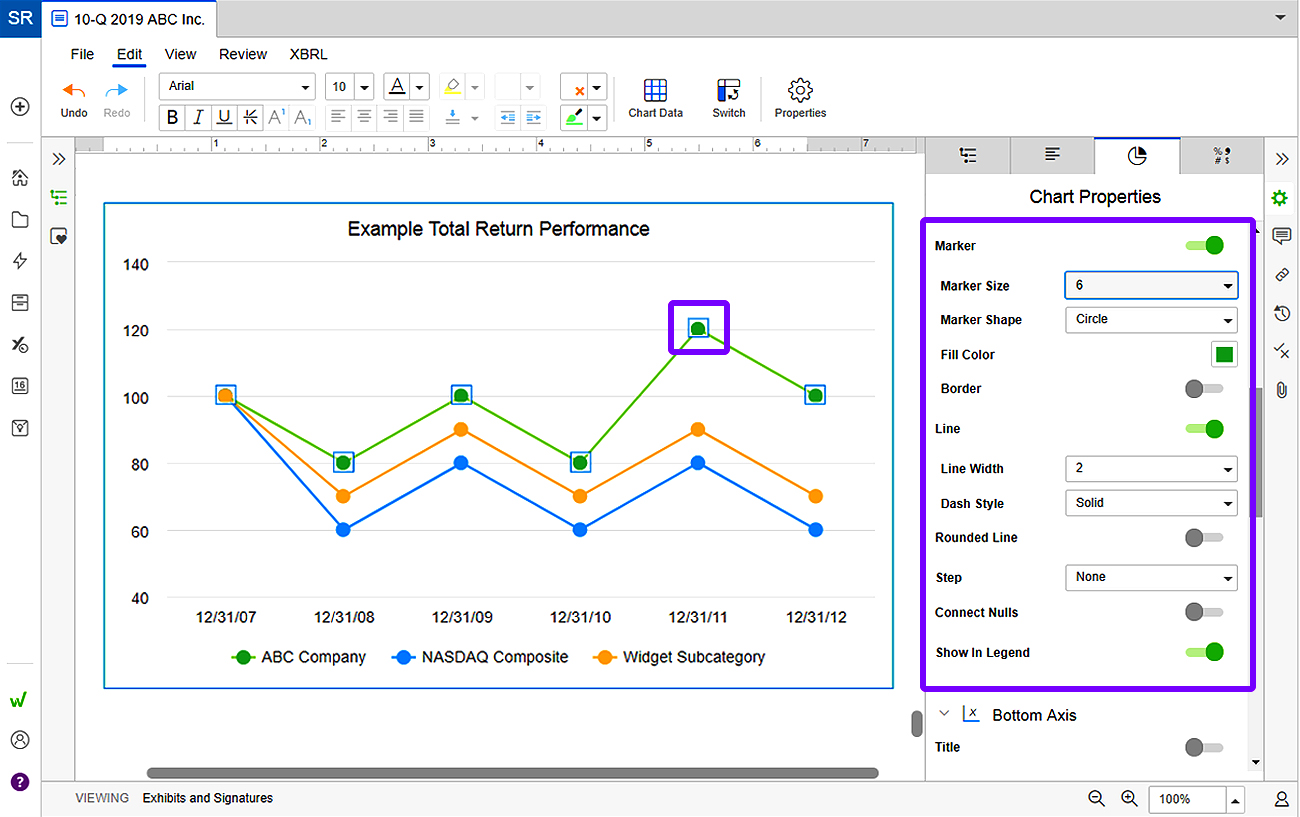Click ABC Company legend entry

(x=299, y=657)
